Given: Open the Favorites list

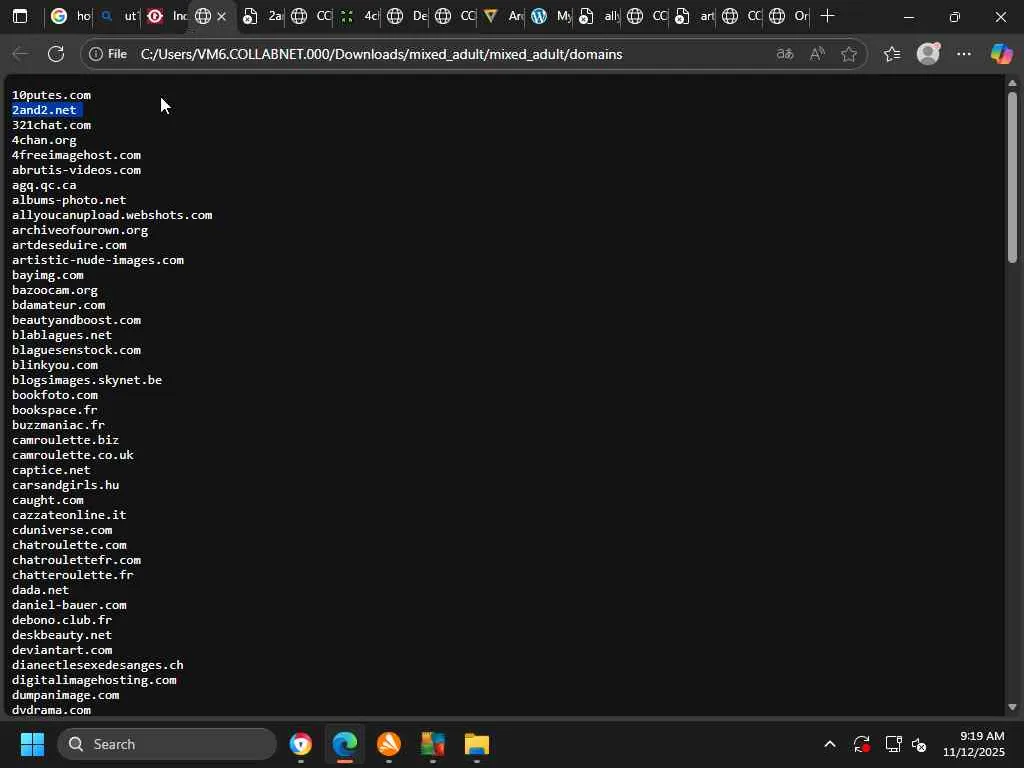Looking at the screenshot, I should pyautogui.click(x=892, y=54).
